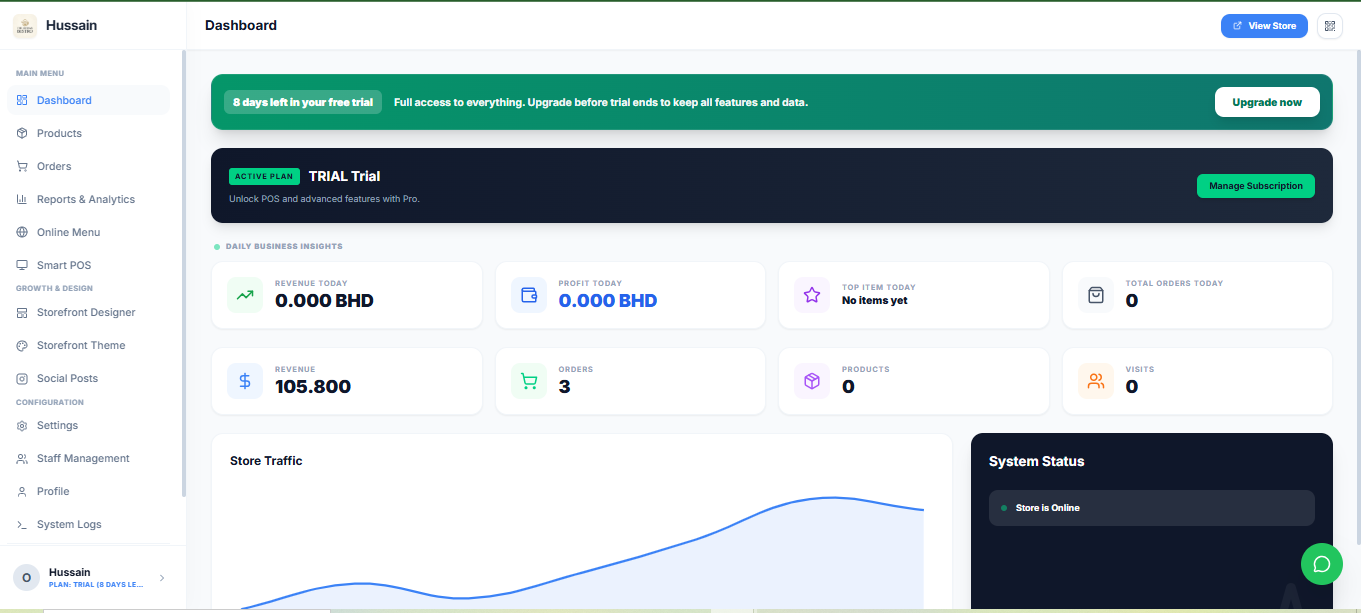This screenshot has width=1361, height=613.
Task: Click the Revenue Today trending arrow icon
Action: click(x=245, y=295)
